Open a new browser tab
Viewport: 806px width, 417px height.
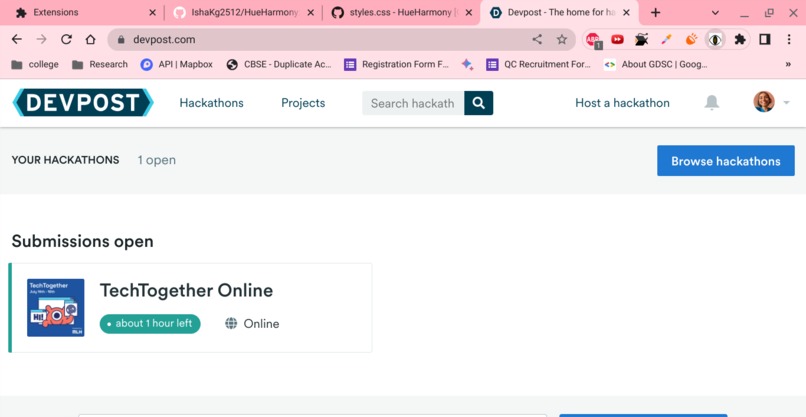(655, 13)
